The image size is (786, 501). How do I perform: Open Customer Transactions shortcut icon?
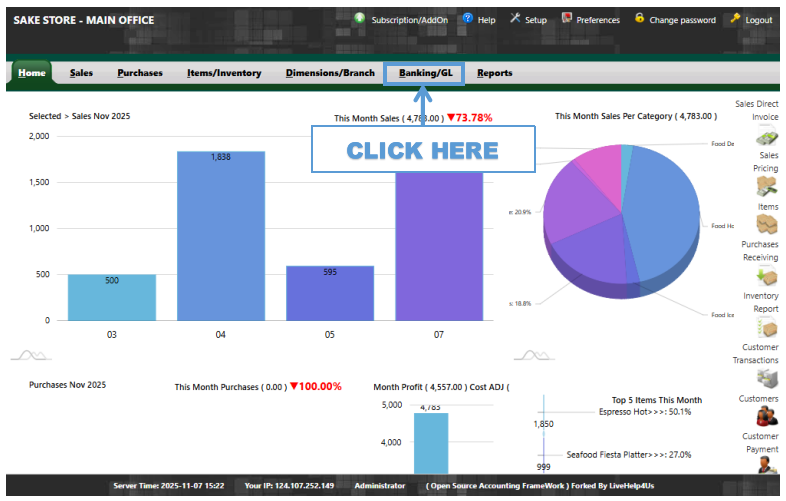766,379
